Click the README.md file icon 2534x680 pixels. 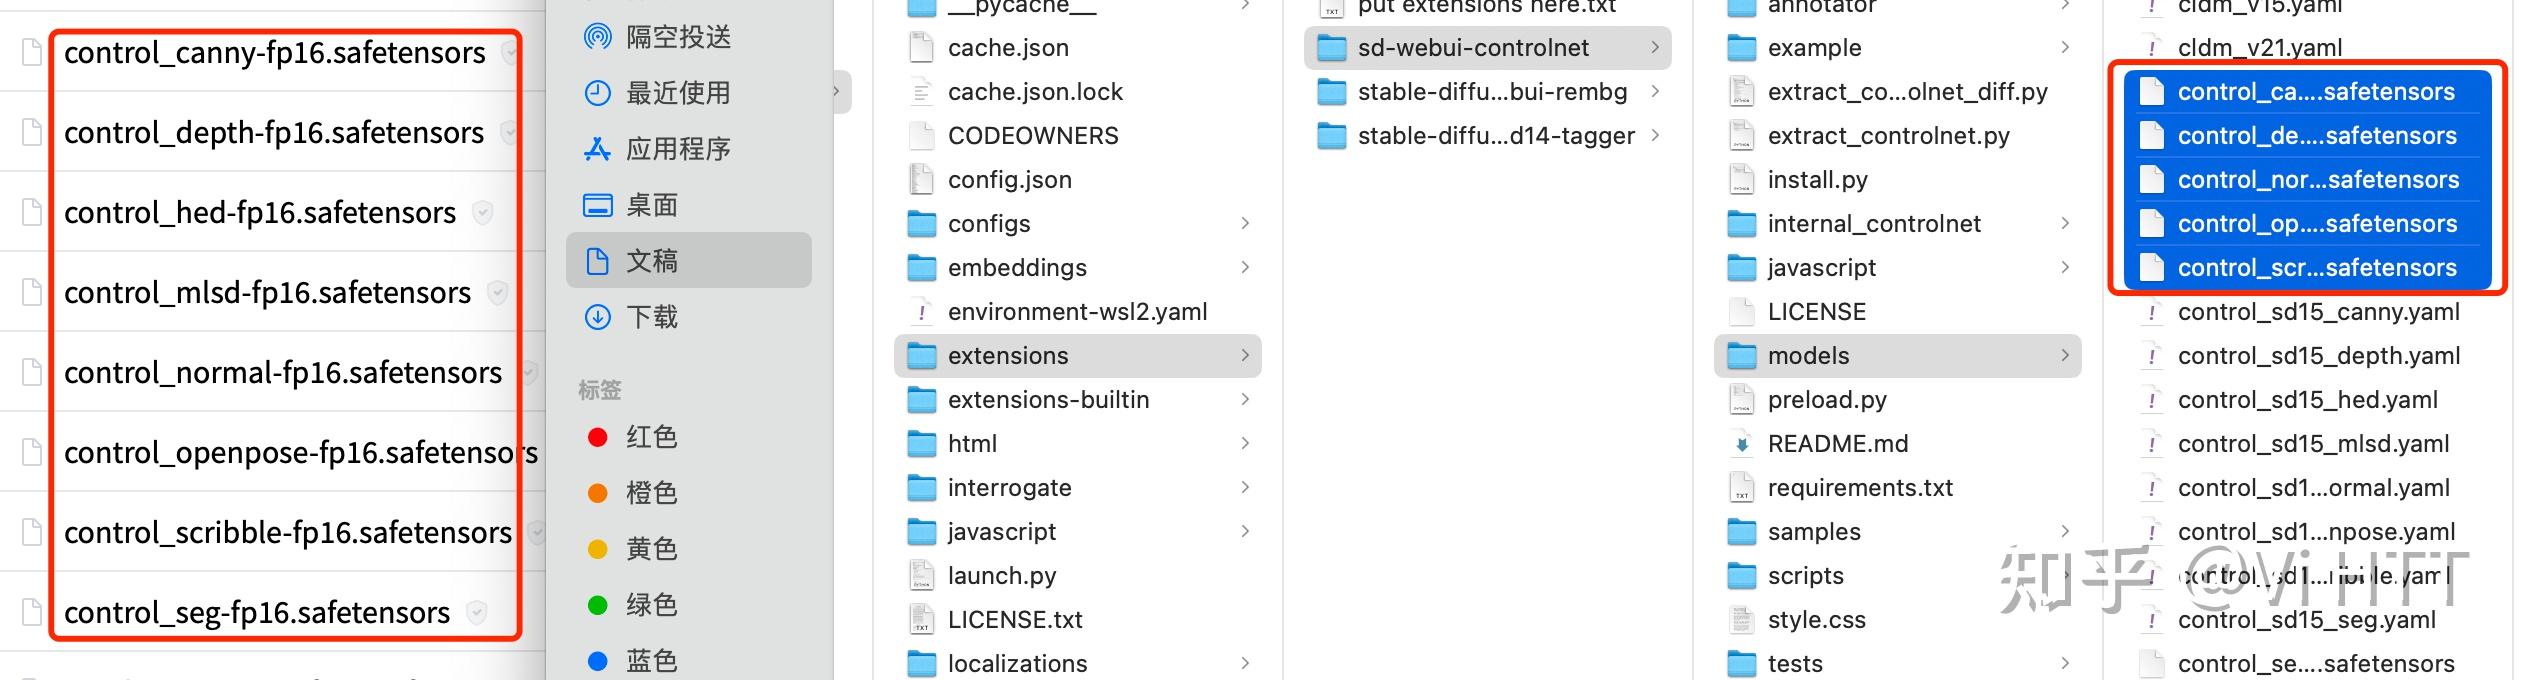click(1741, 444)
